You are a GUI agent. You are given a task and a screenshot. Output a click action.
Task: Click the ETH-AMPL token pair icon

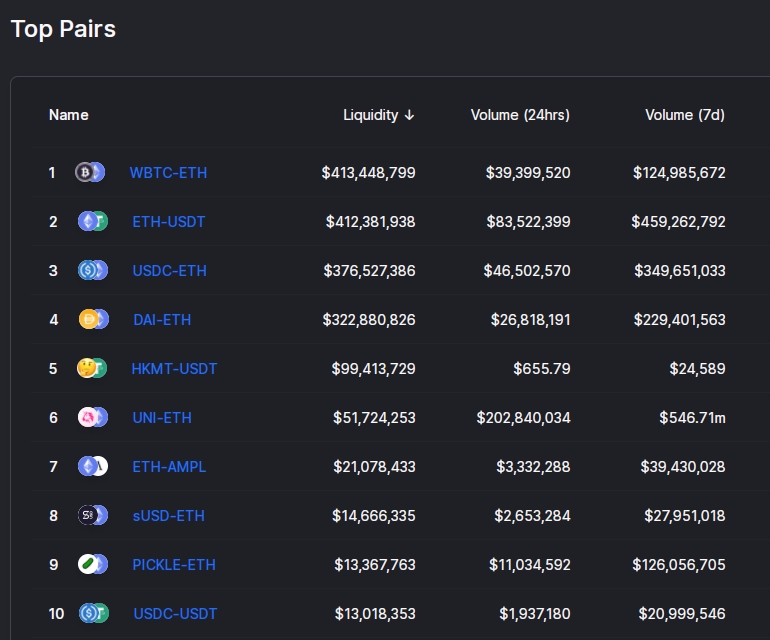click(x=93, y=466)
